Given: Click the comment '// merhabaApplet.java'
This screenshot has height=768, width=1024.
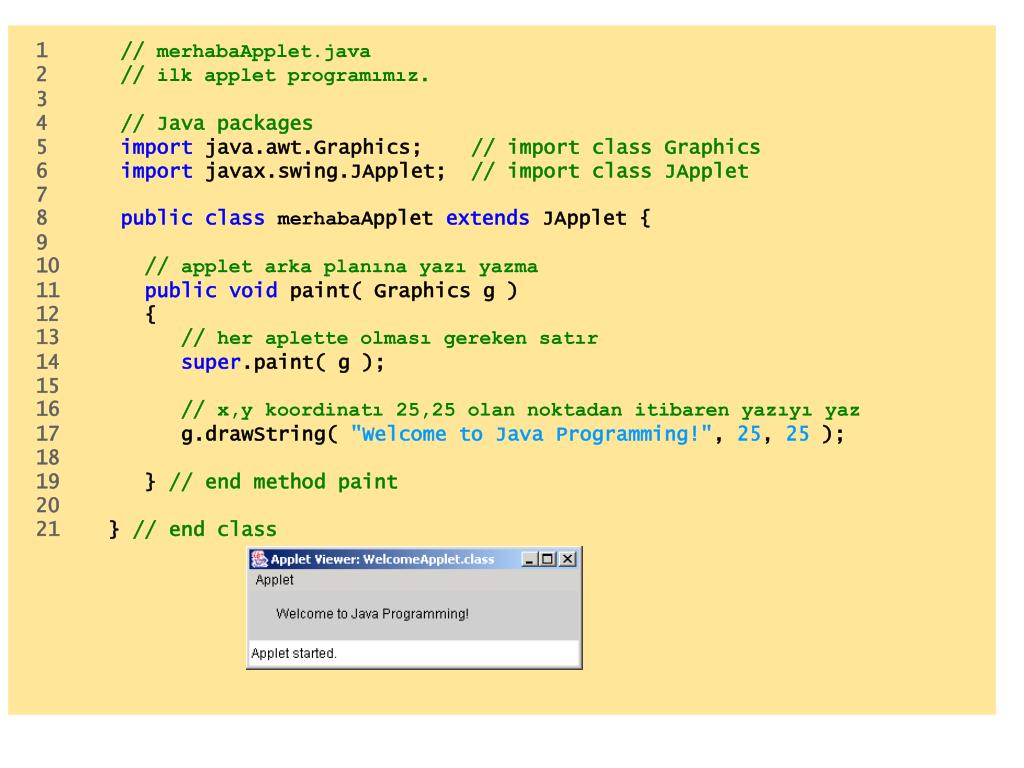Looking at the screenshot, I should point(246,51).
